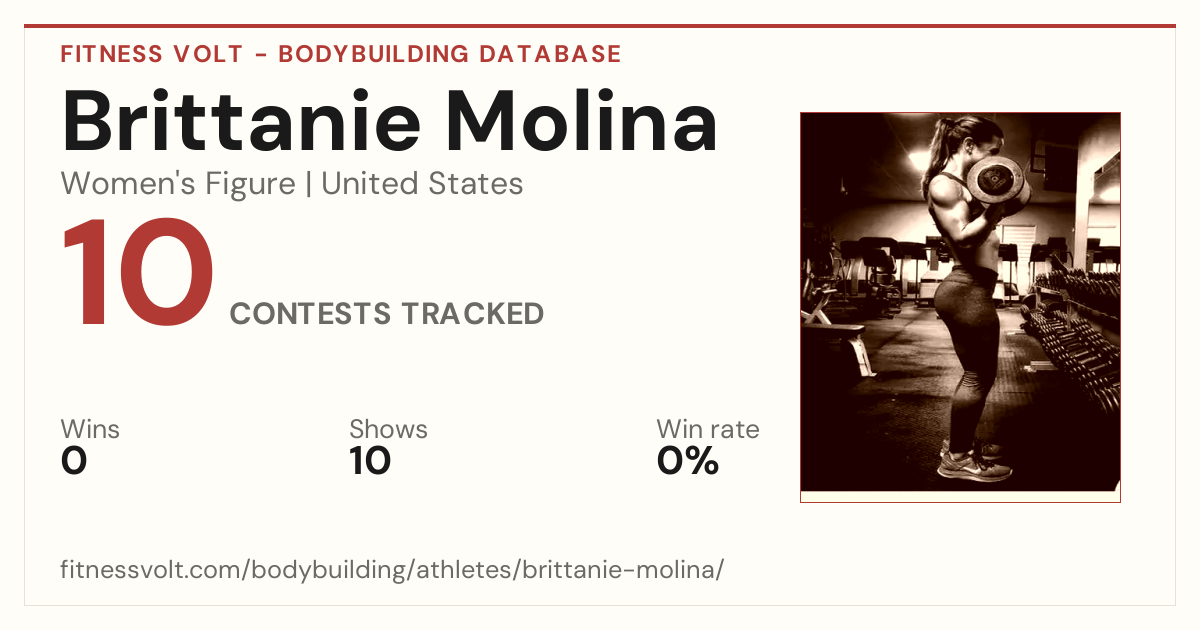Click the Shows label
Image resolution: width=1200 pixels, height=630 pixels.
coord(388,430)
